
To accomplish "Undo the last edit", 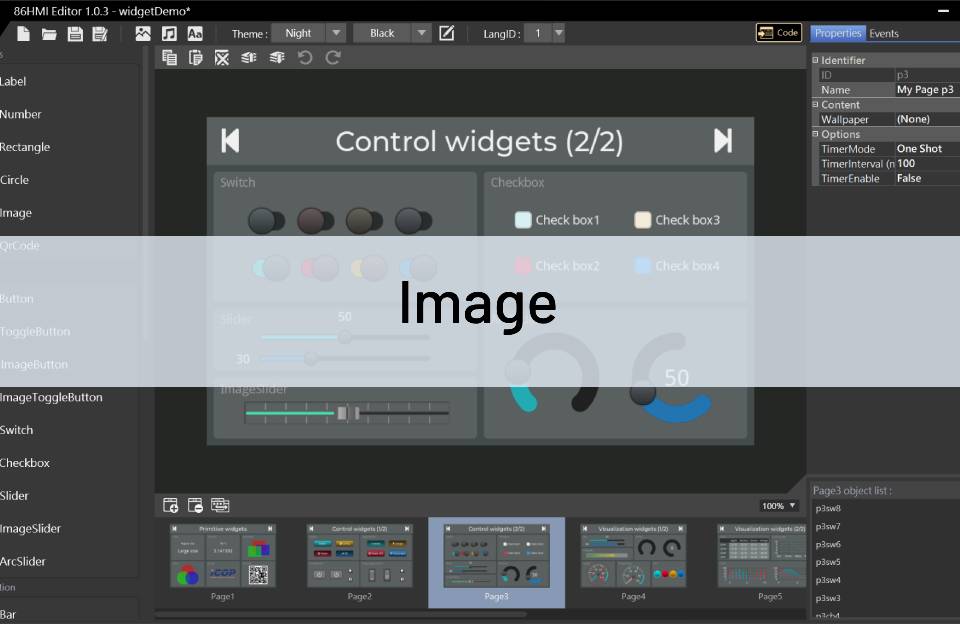I will click(306, 57).
